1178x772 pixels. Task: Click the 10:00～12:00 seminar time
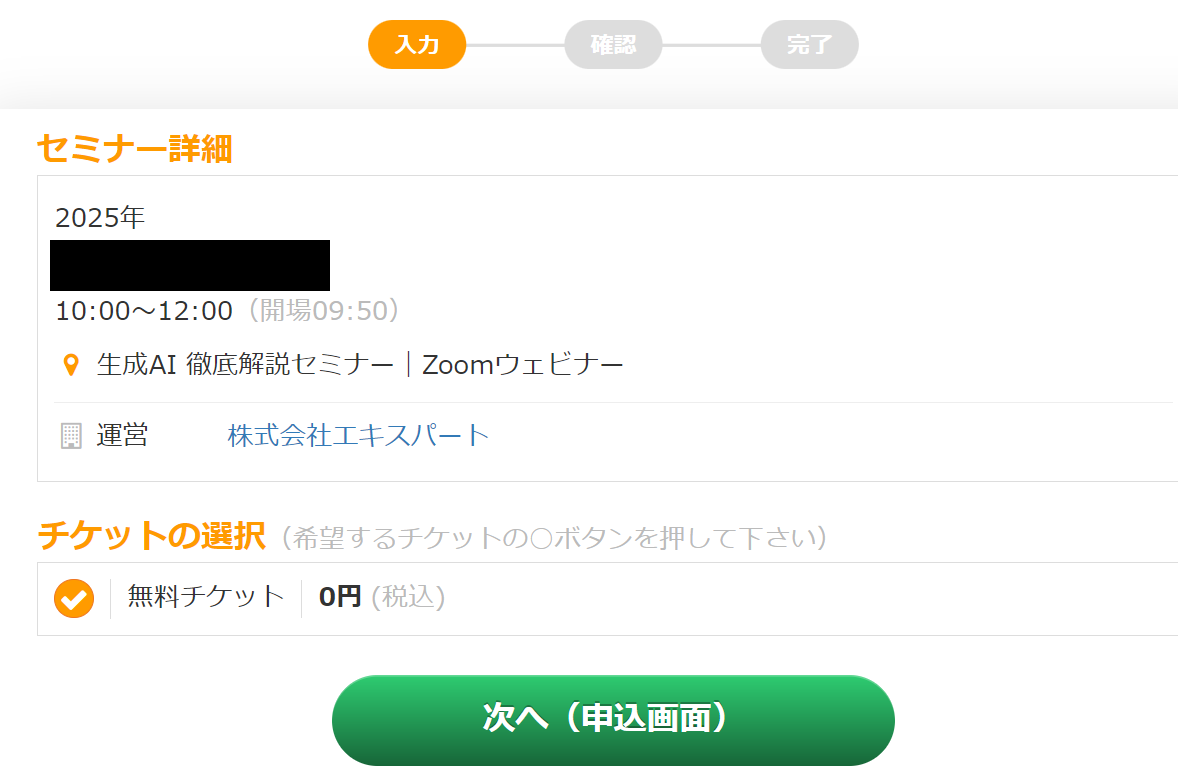pyautogui.click(x=144, y=311)
